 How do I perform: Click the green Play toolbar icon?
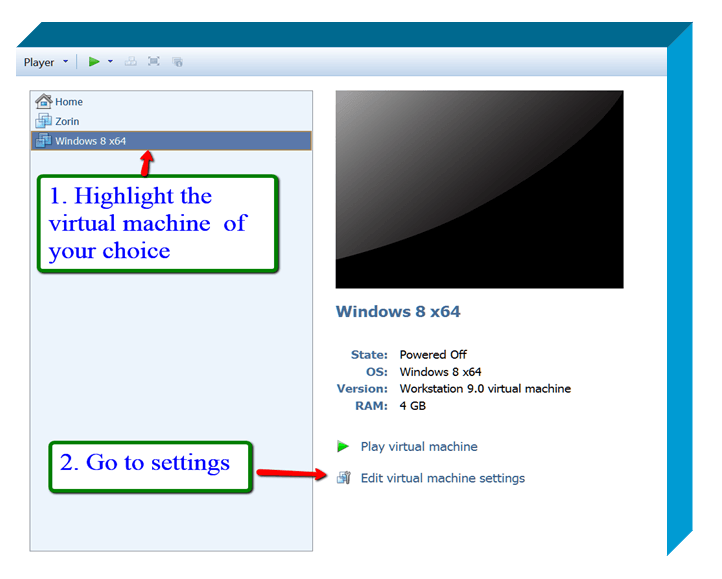pos(94,61)
